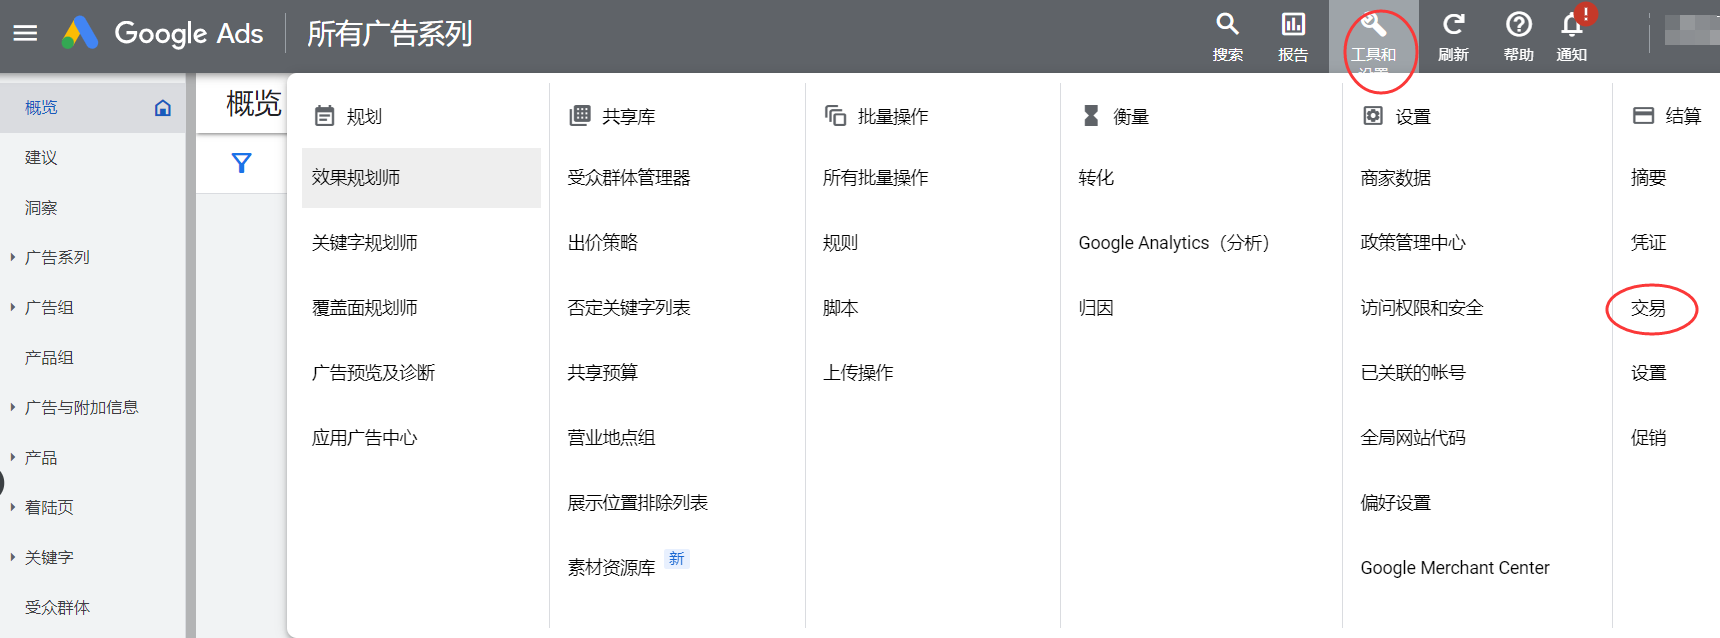Click the Google Ads logo
Screen dimensions: 1720x638
[162, 33]
